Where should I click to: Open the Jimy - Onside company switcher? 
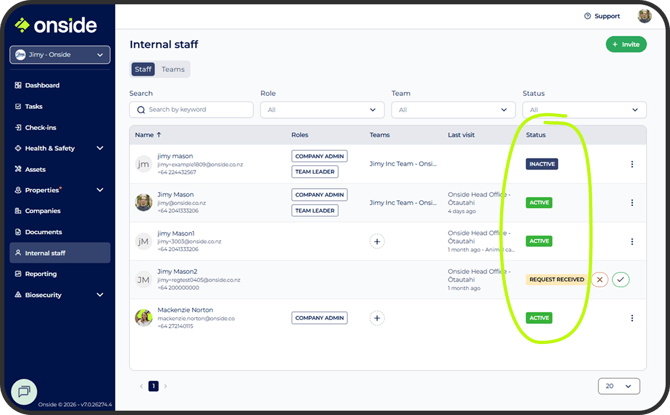[x=60, y=55]
